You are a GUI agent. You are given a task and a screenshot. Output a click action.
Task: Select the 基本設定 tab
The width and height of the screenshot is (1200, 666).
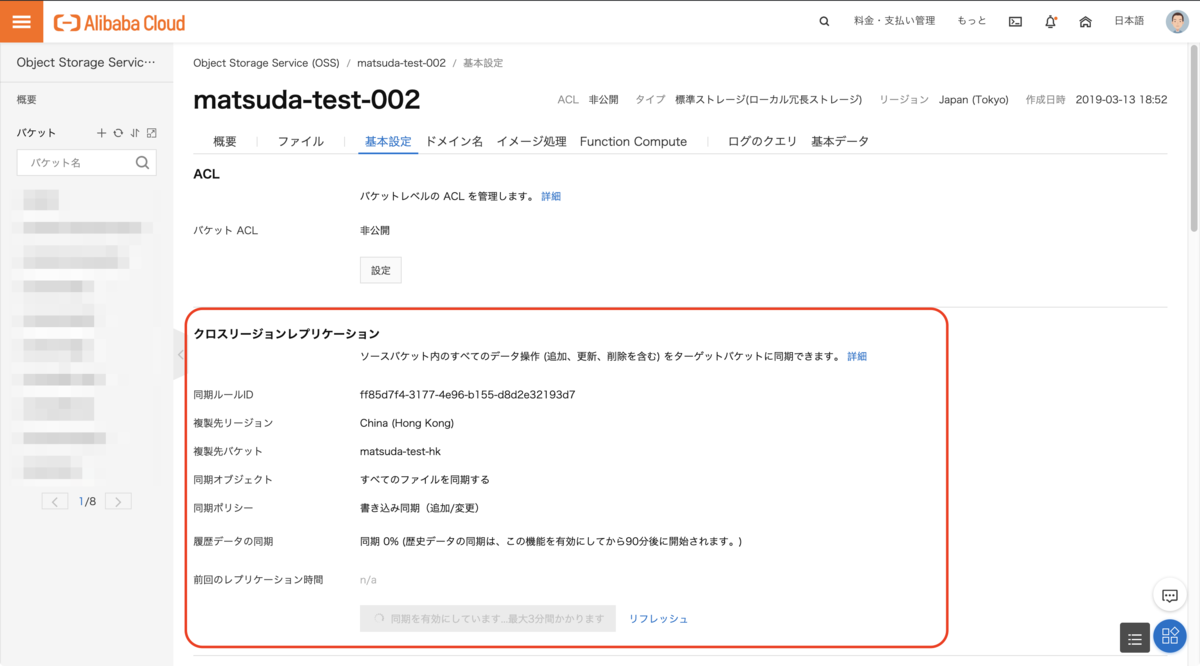pos(388,142)
